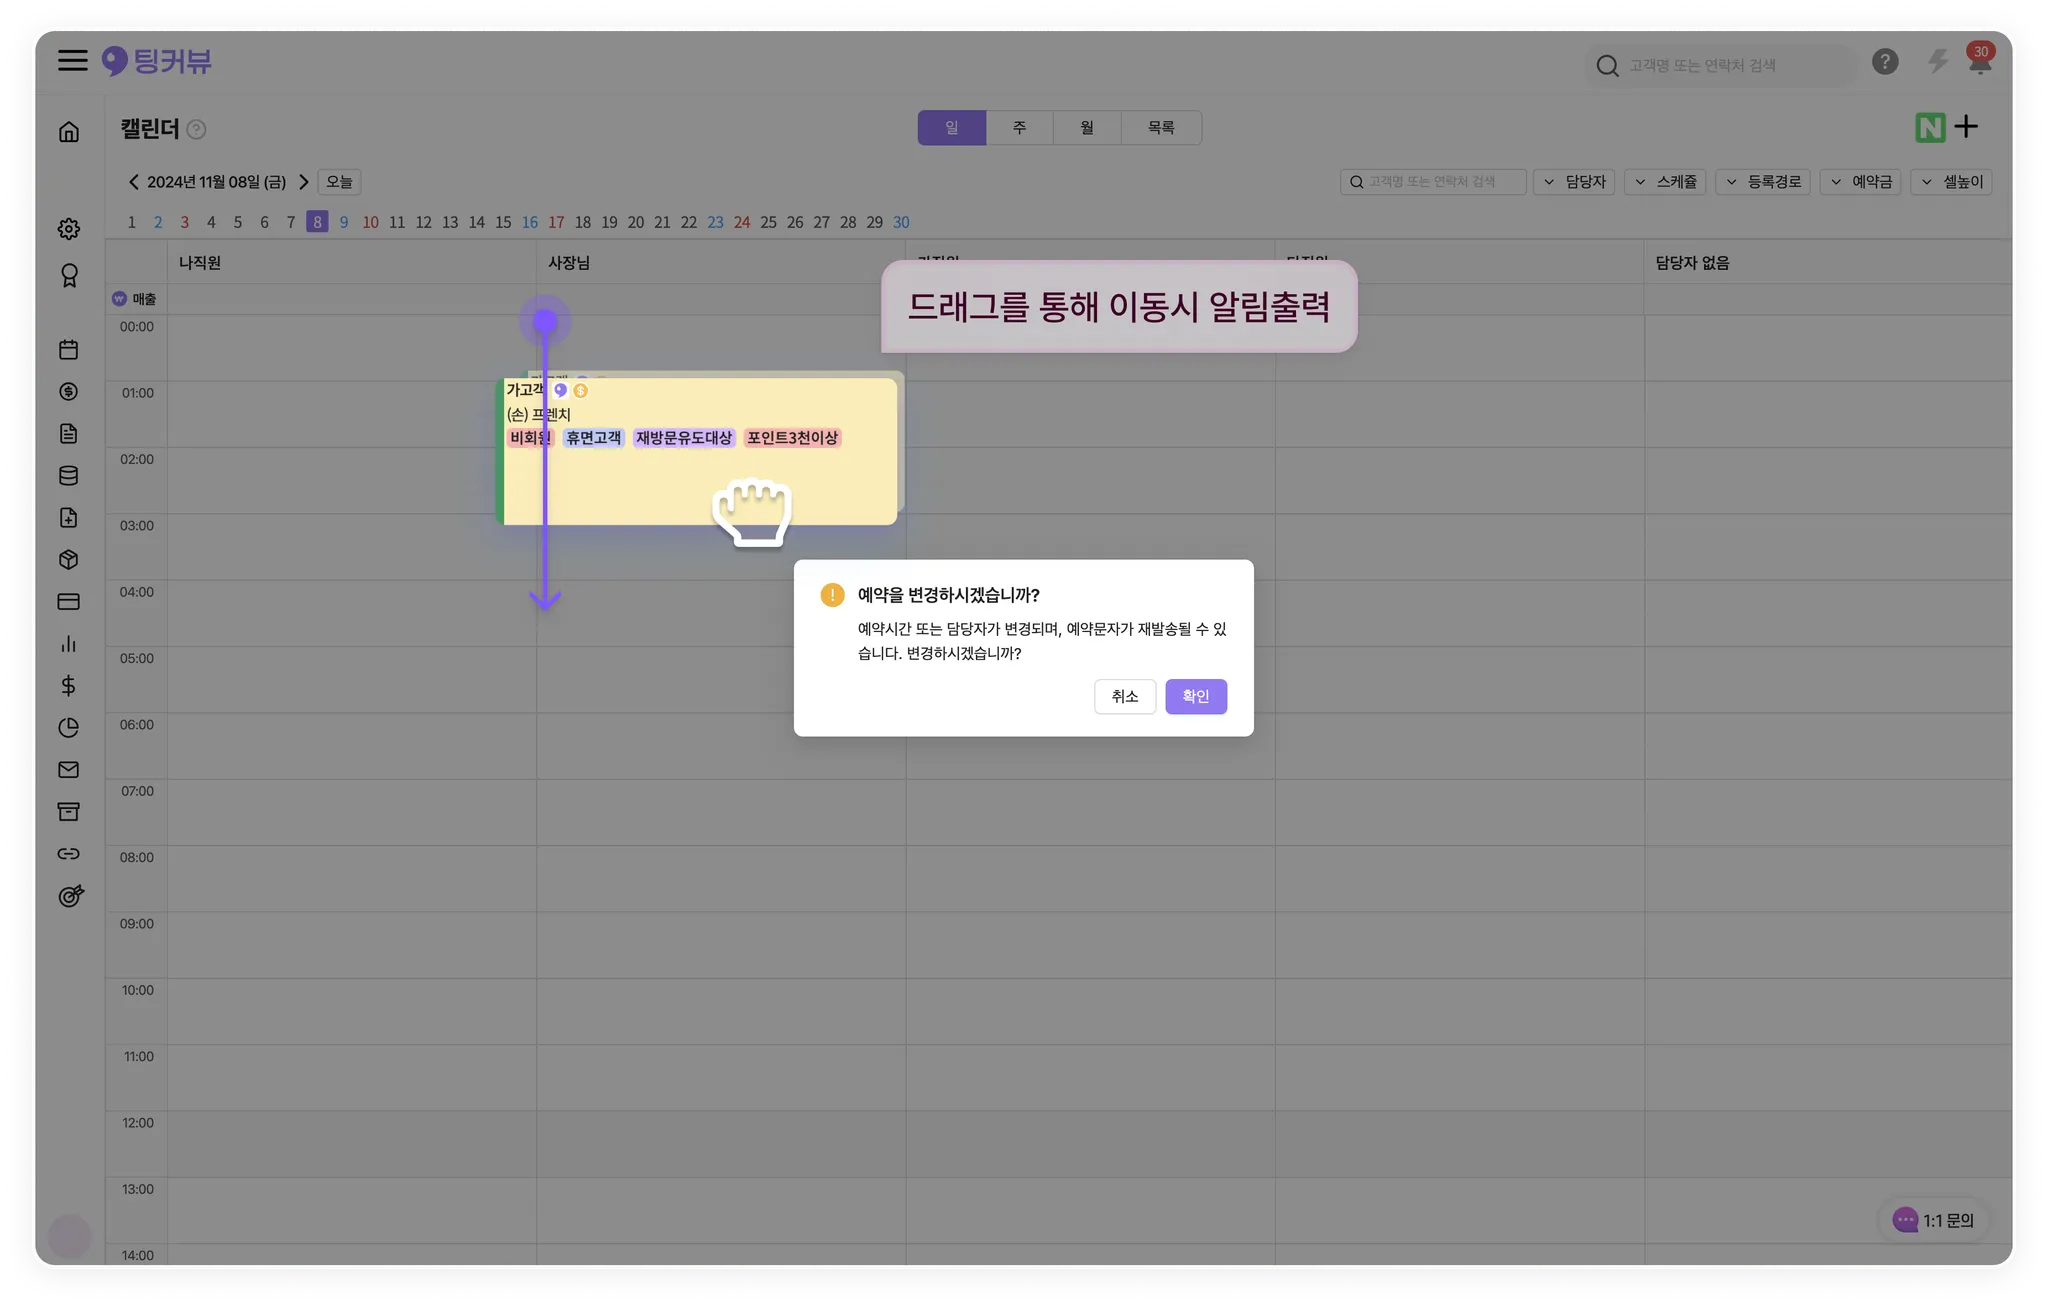Viewport: 2048px width, 1305px height.
Task: Click the plus icon to add reservation
Action: 1966,127
